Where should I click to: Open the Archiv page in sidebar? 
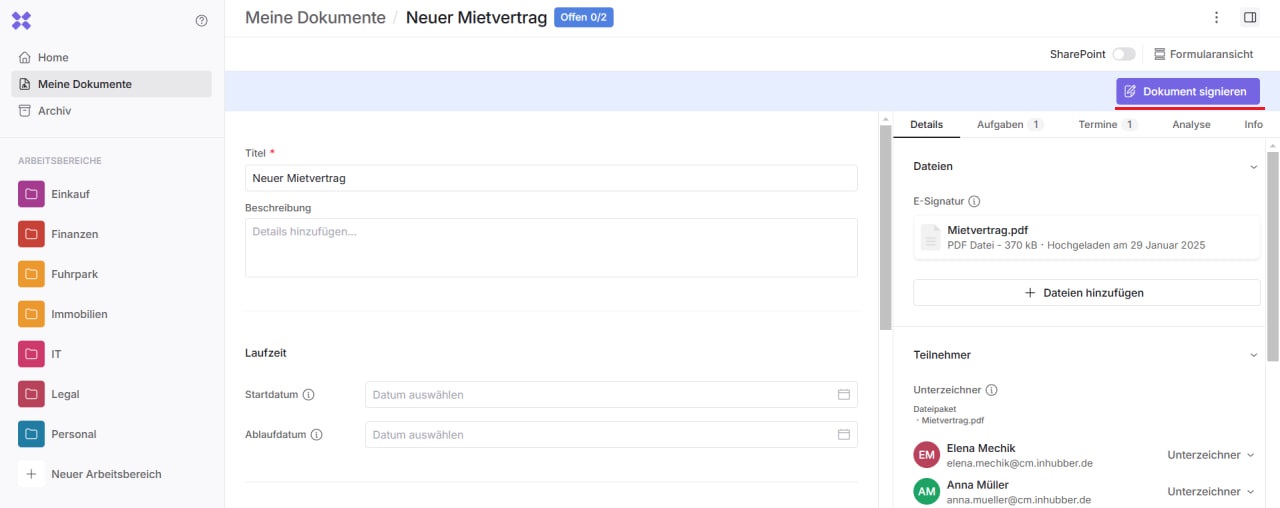[54, 111]
